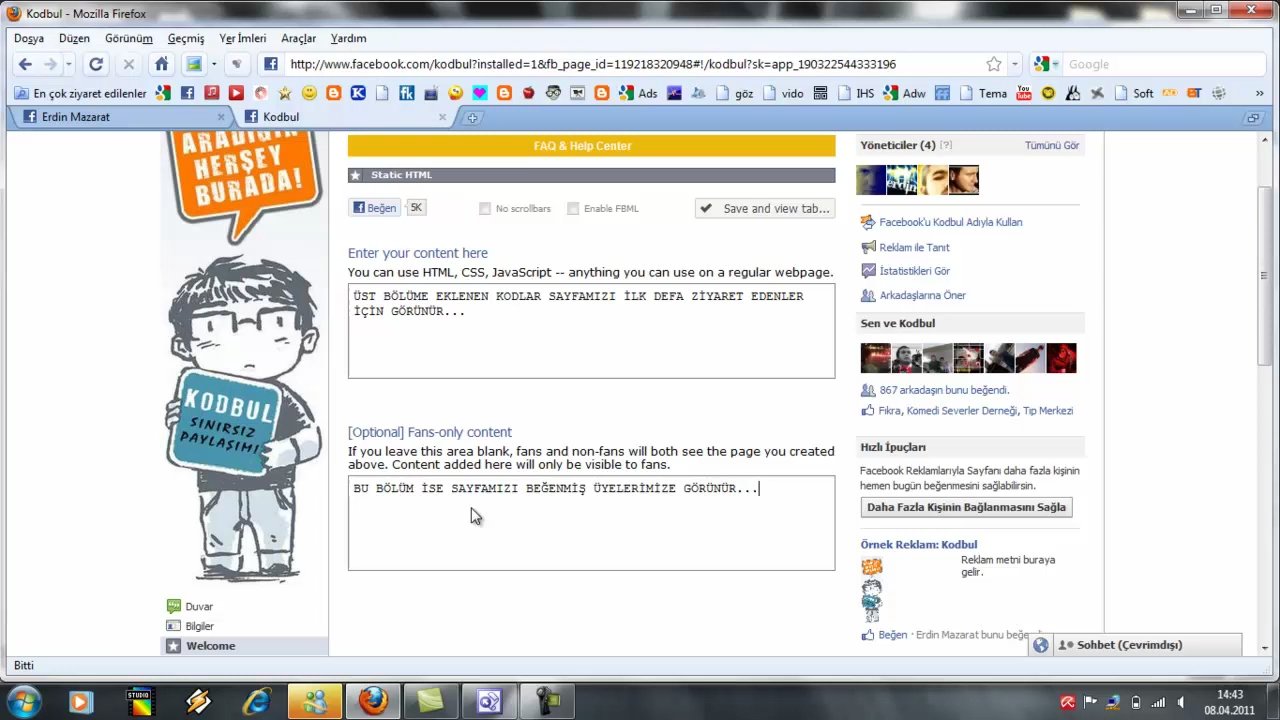This screenshot has width=1280, height=720.
Task: Open the göz bookmark
Action: 734,93
